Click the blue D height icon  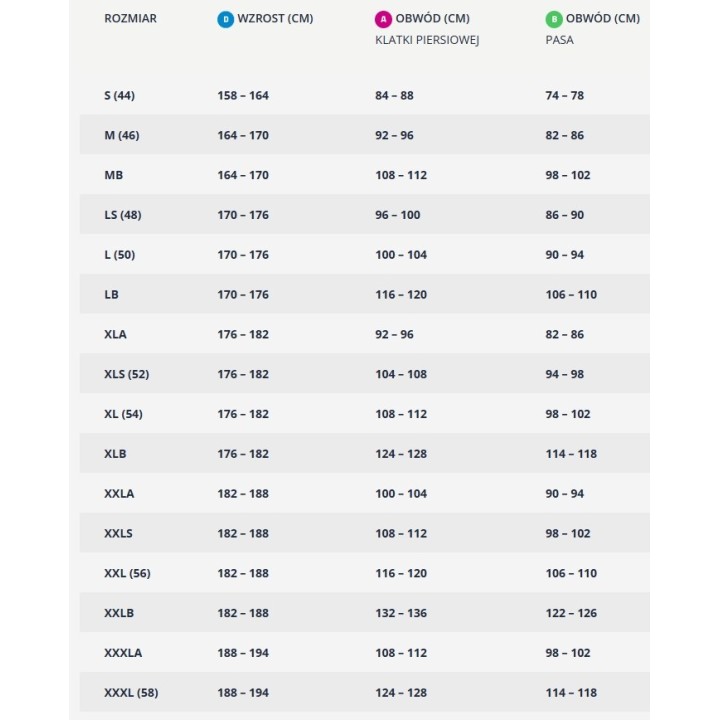tap(225, 19)
